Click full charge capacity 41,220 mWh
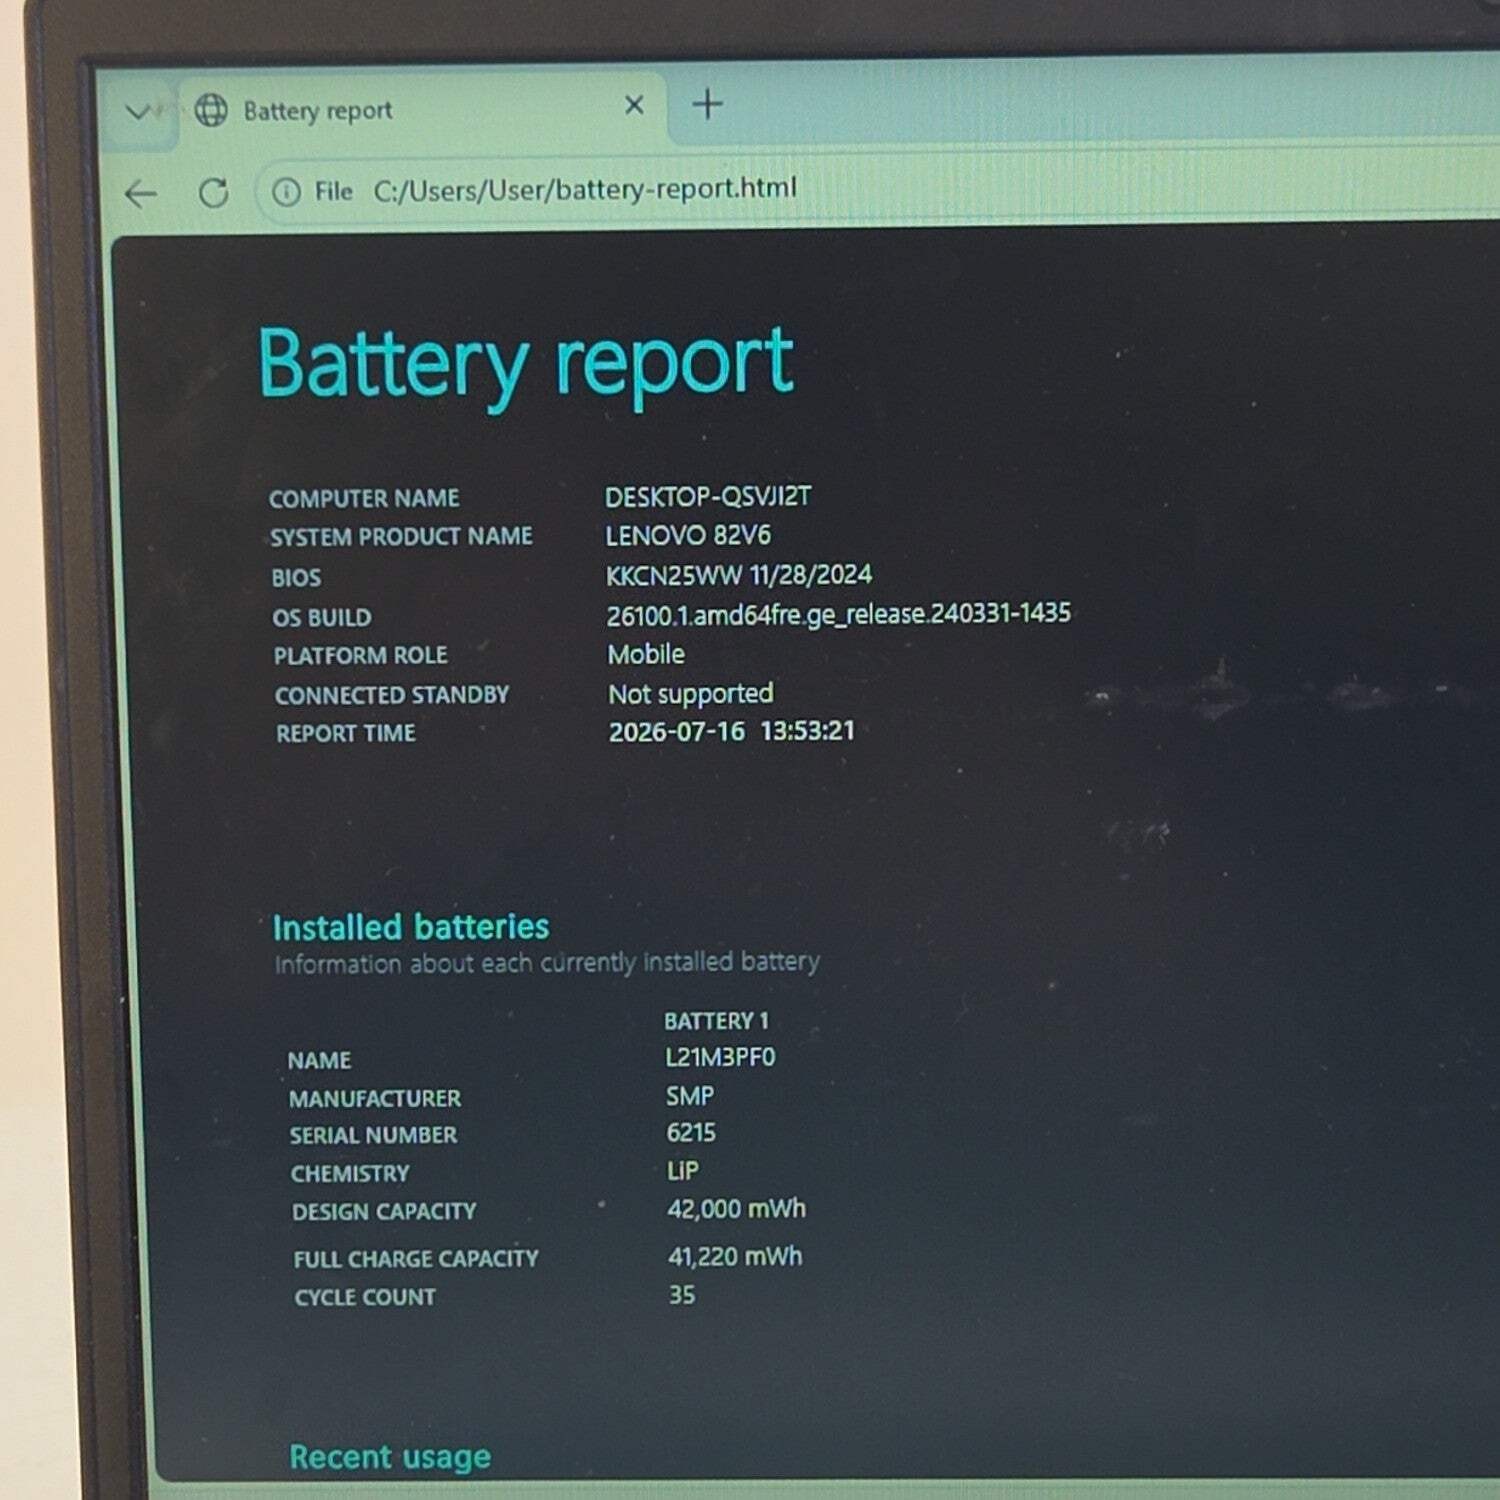Viewport: 1500px width, 1500px height. [x=735, y=1256]
